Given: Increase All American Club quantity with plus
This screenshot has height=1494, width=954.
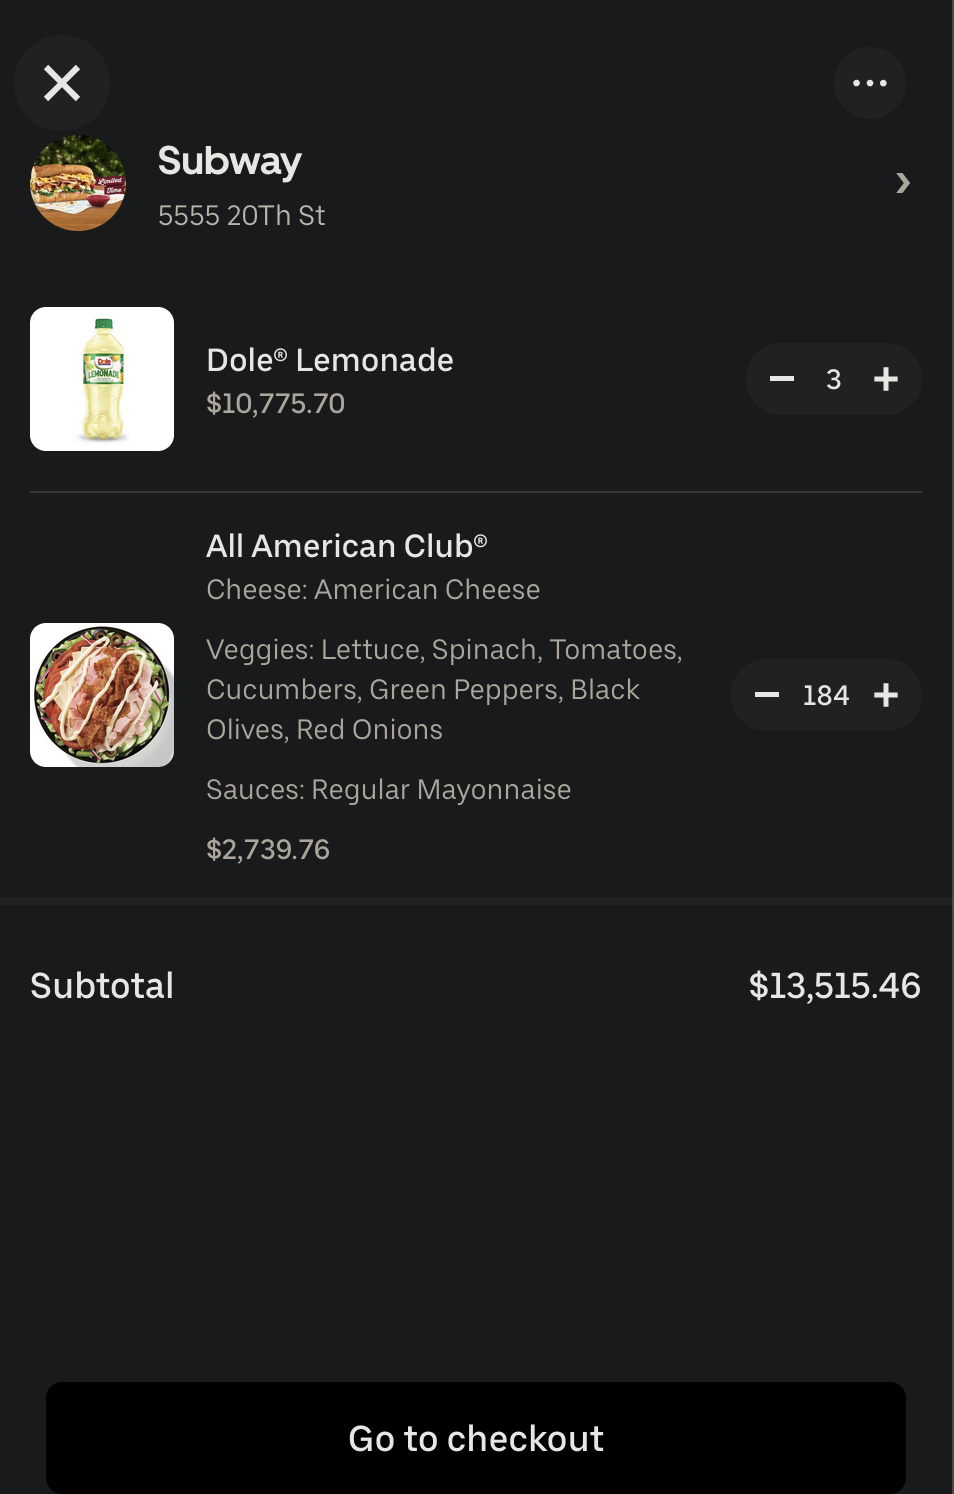Looking at the screenshot, I should [886, 695].
